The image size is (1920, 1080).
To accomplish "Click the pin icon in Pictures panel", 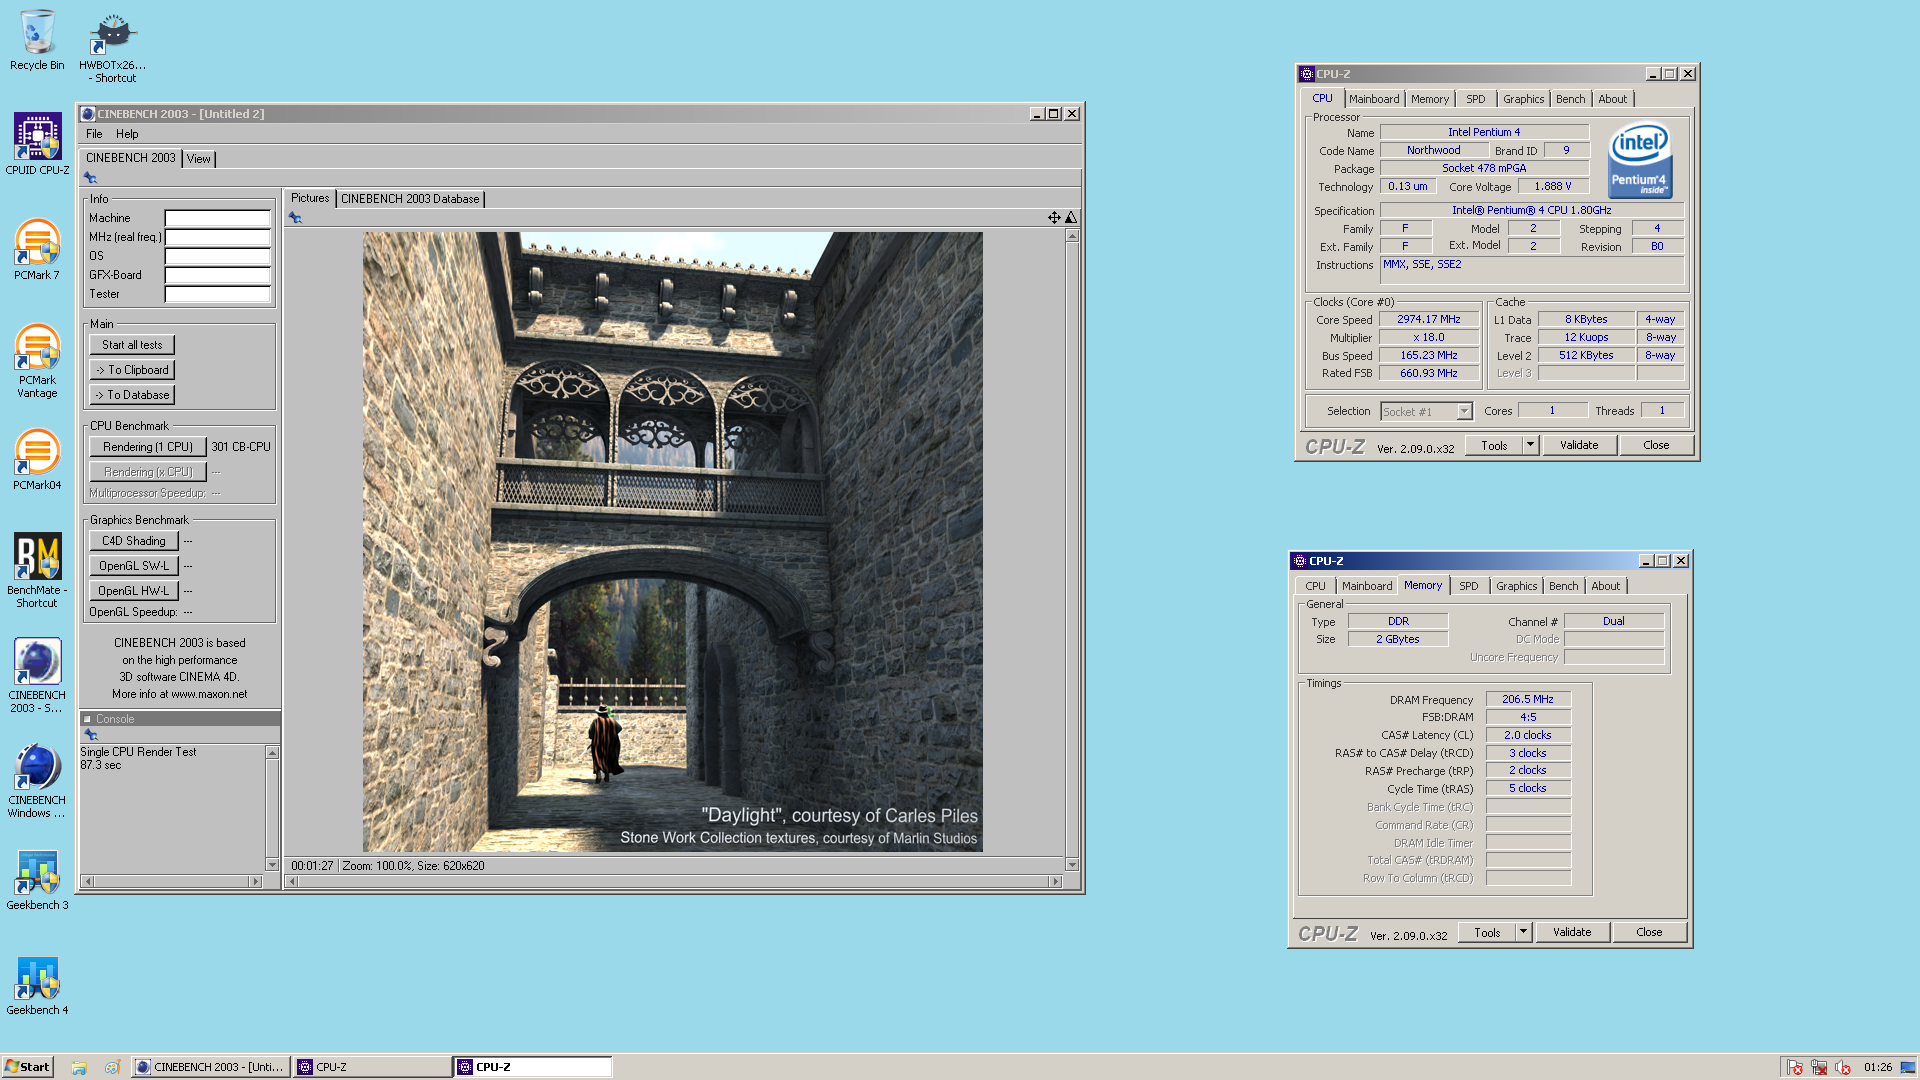I will [x=295, y=218].
